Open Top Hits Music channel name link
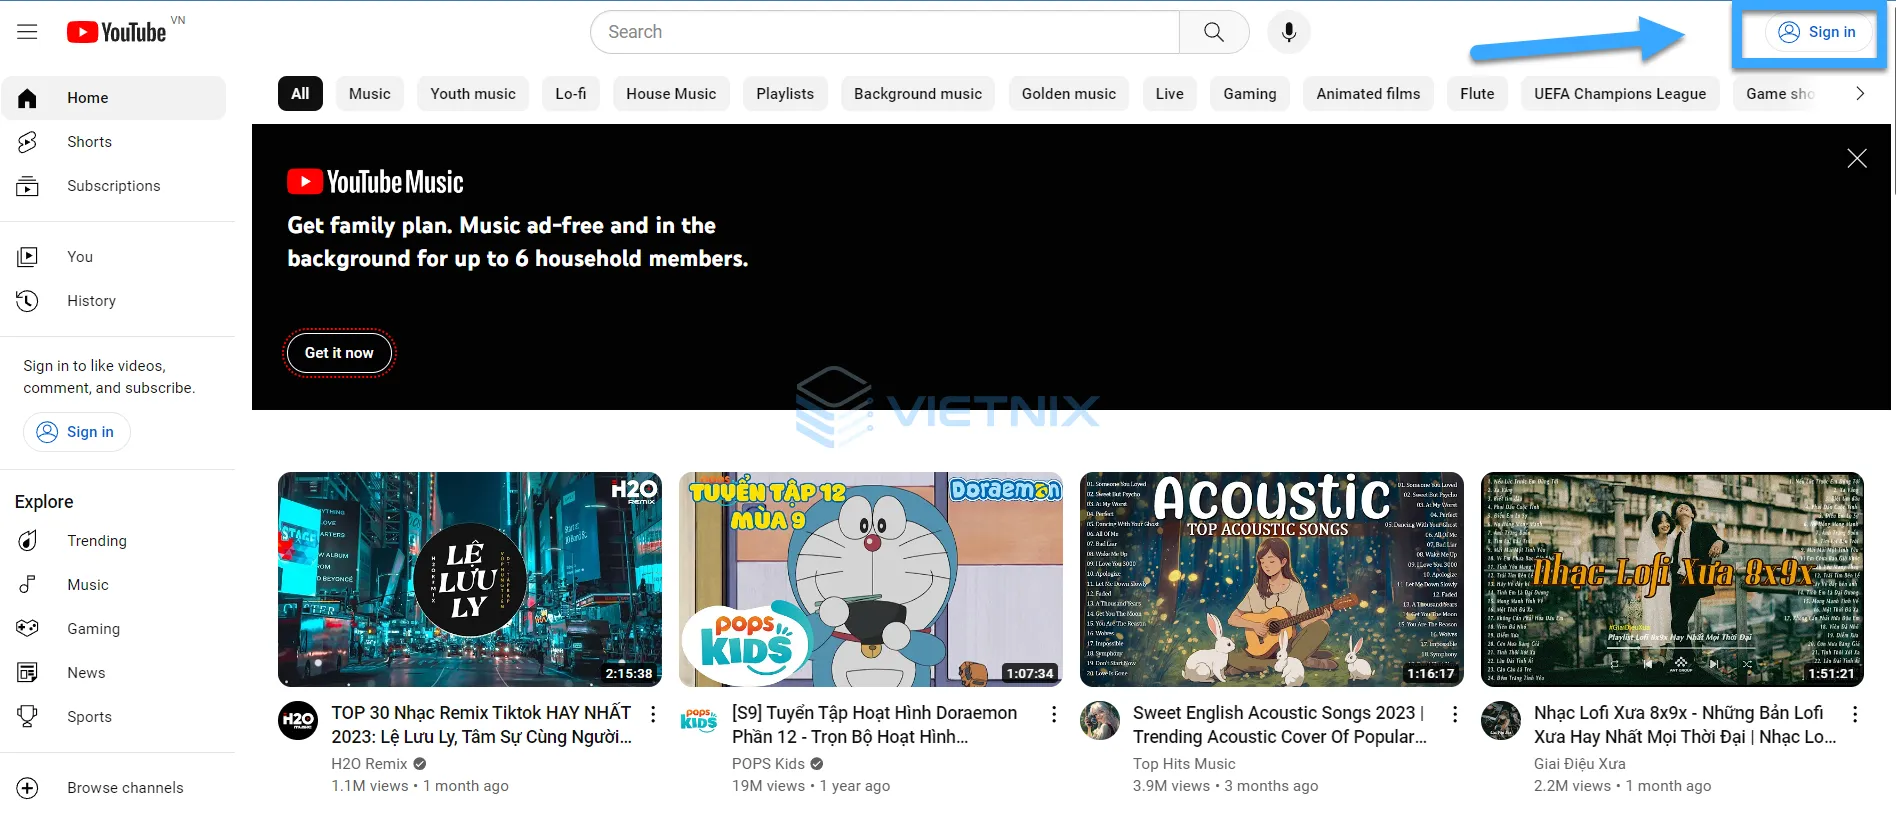 1184,764
